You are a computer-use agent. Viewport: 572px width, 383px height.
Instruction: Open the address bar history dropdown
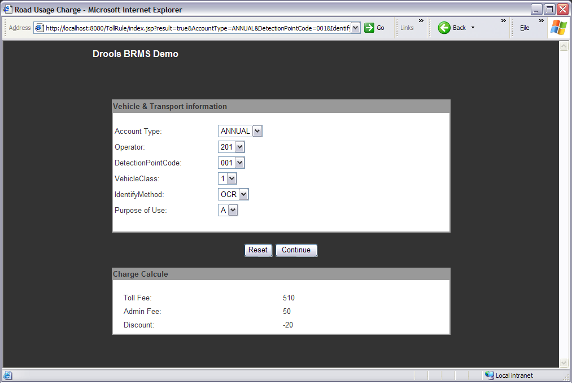356,28
